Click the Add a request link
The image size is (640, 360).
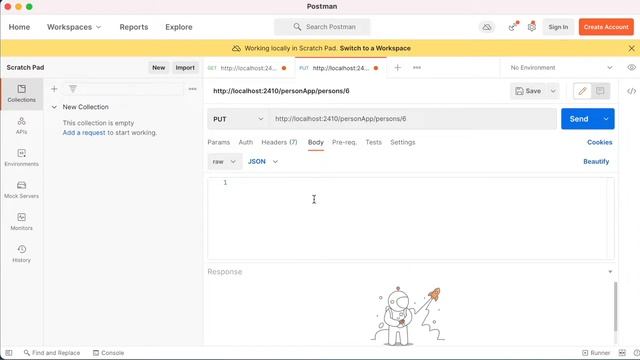pos(84,133)
